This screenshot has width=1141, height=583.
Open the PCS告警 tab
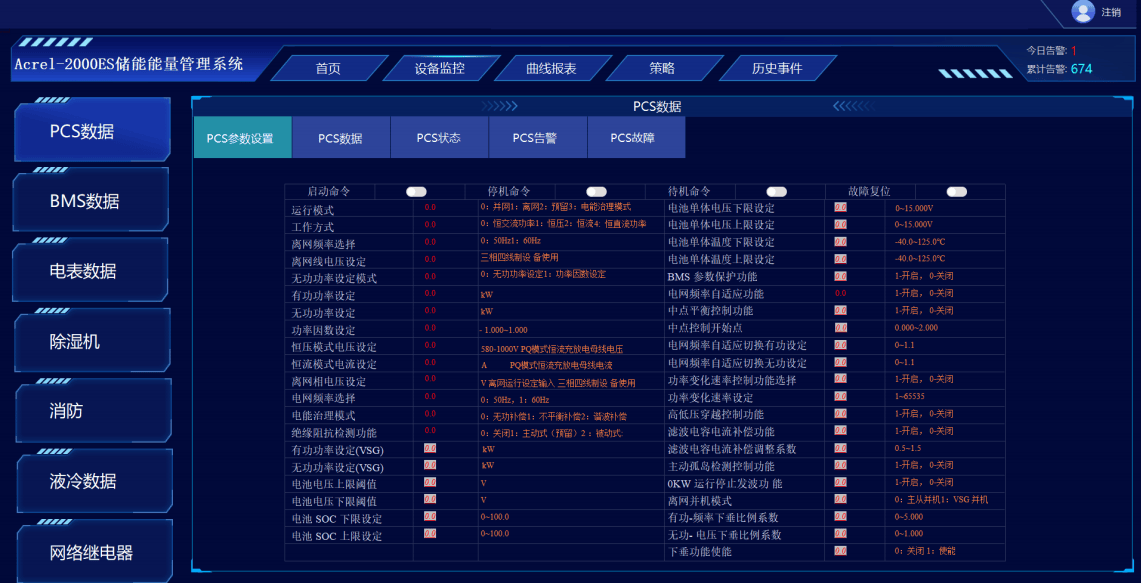[536, 138]
